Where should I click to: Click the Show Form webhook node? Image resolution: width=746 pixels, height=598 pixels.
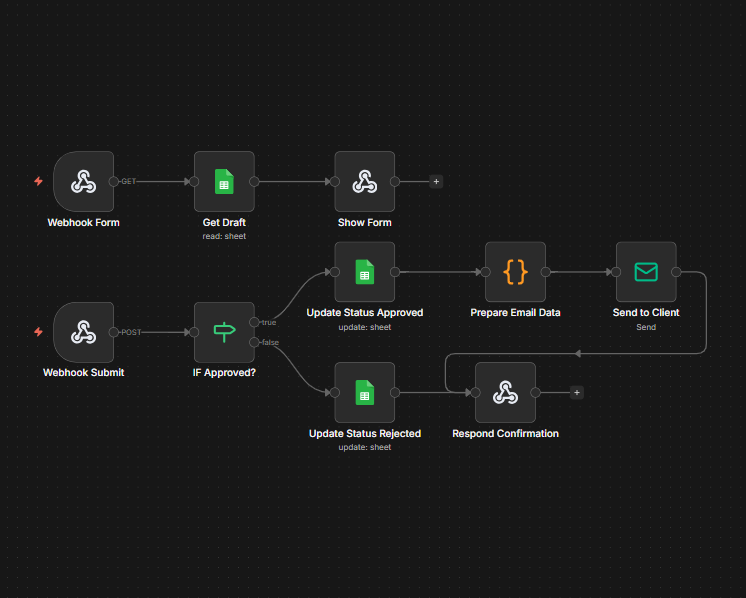[364, 182]
